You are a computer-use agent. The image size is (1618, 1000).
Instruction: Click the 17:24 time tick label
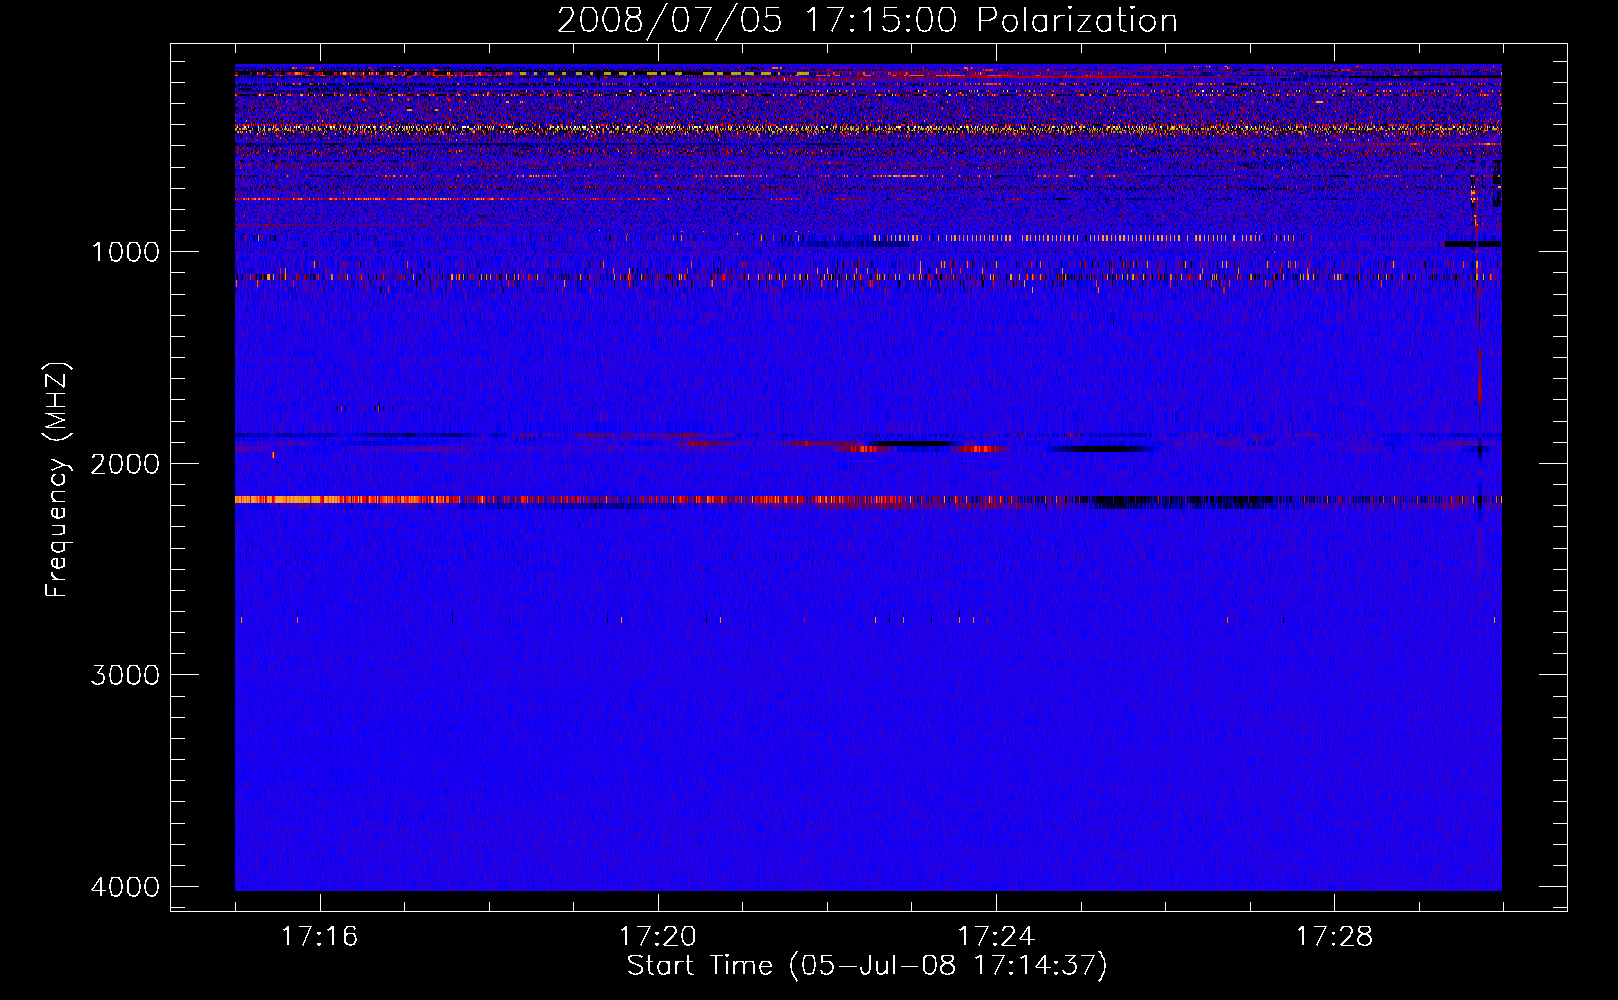pos(996,937)
